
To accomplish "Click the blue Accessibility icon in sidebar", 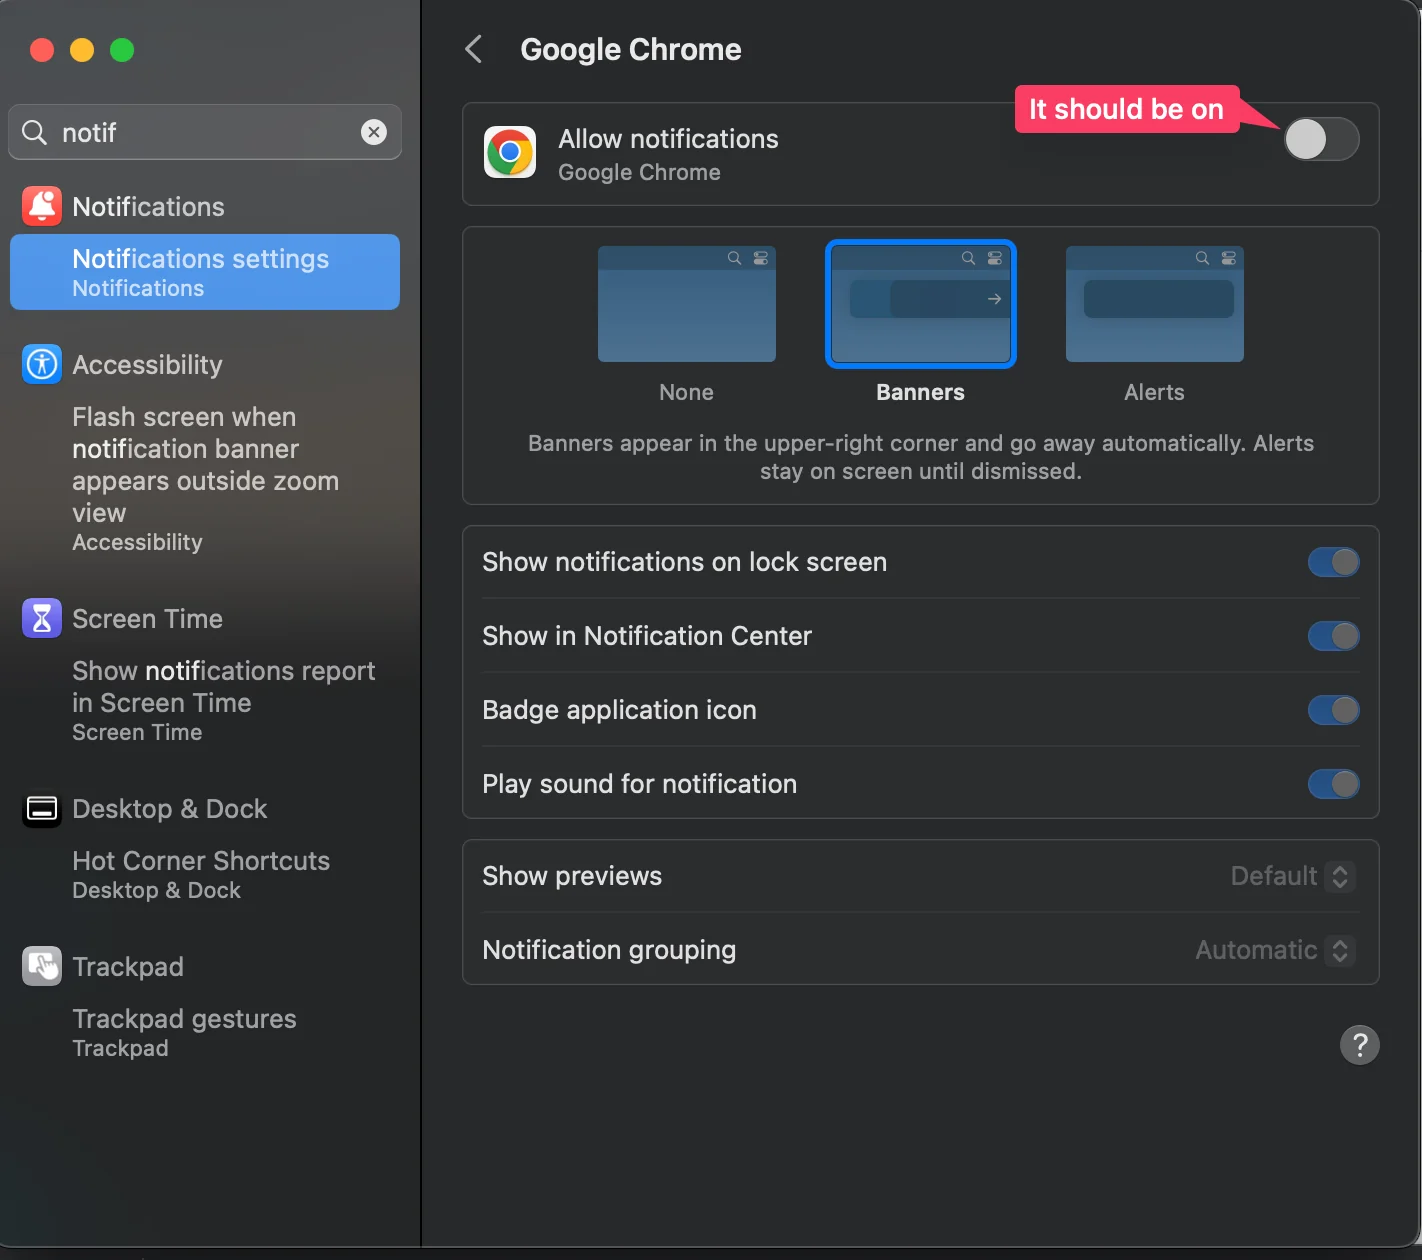I will [42, 364].
